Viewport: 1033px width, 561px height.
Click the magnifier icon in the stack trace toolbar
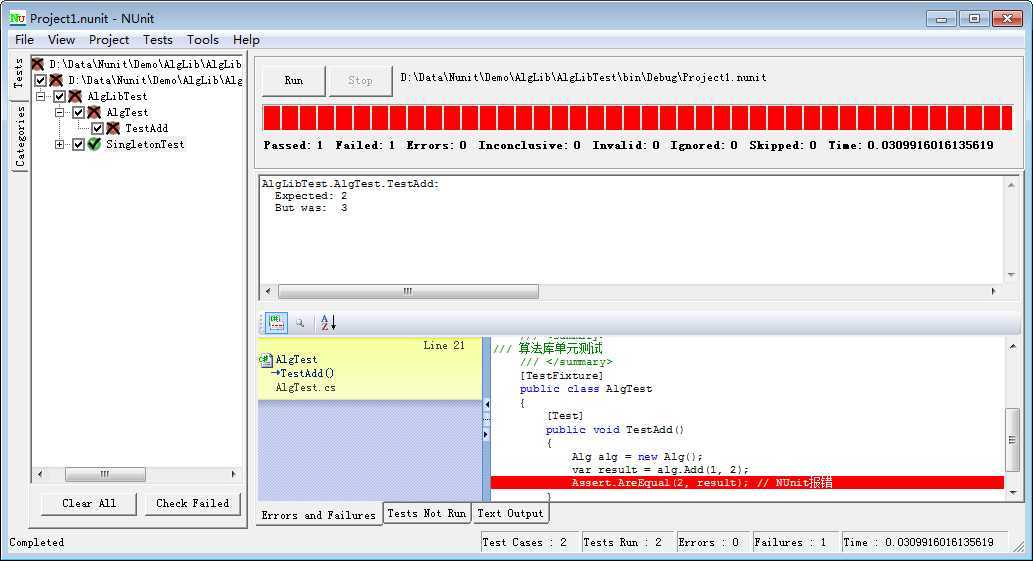300,323
